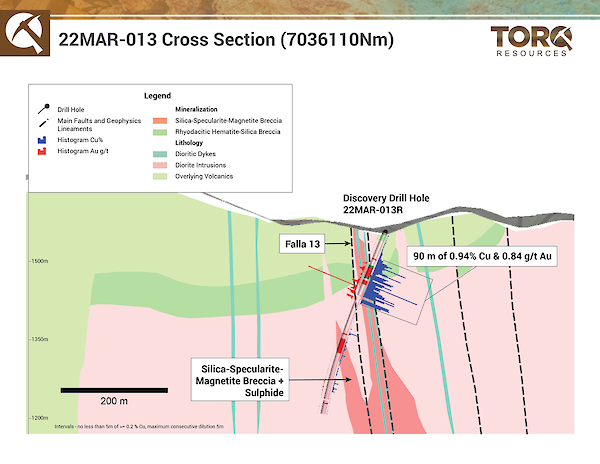The width and height of the screenshot is (600, 464).
Task: Select the Drill Hole legend symbol
Action: coord(41,108)
